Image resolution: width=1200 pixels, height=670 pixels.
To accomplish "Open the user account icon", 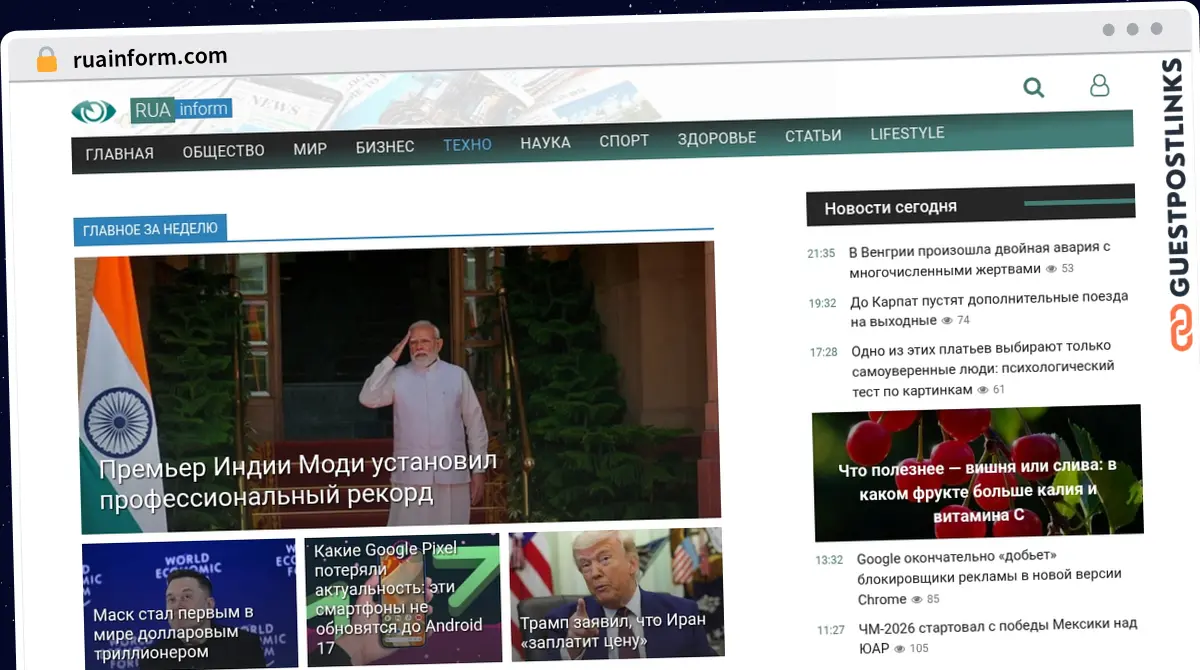I will pyautogui.click(x=1099, y=86).
